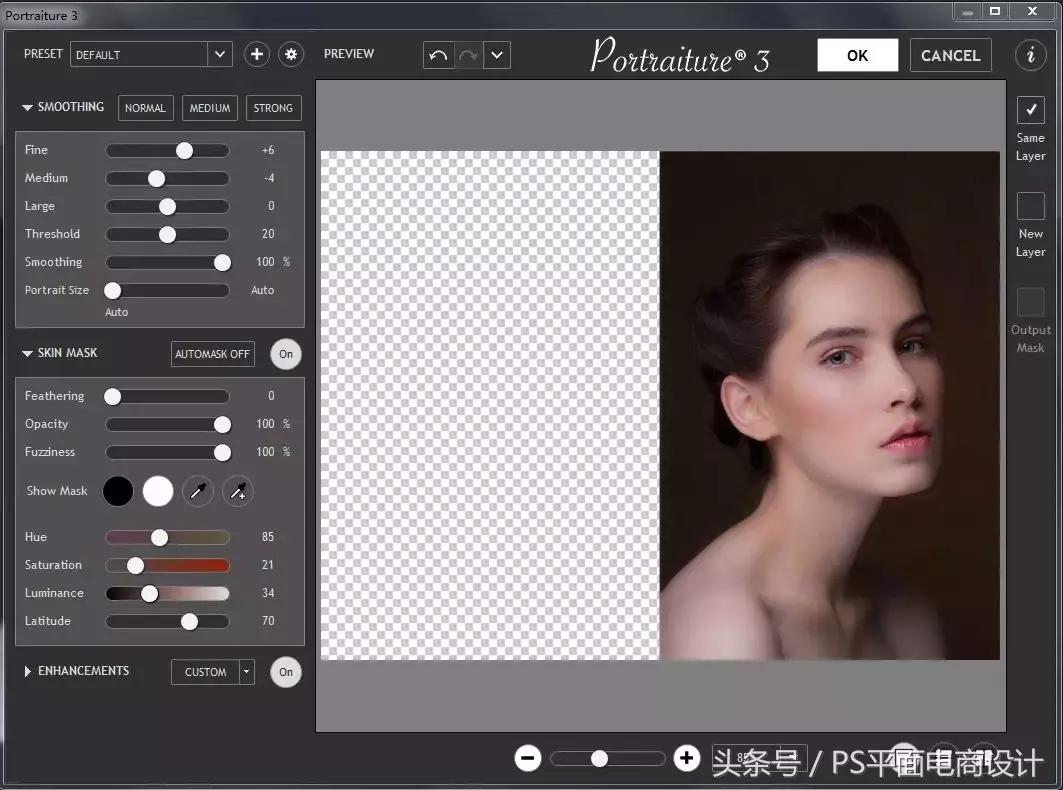Adjust the Hue slider in Skin Mask
Viewport: 1063px width, 790px height.
tap(161, 537)
